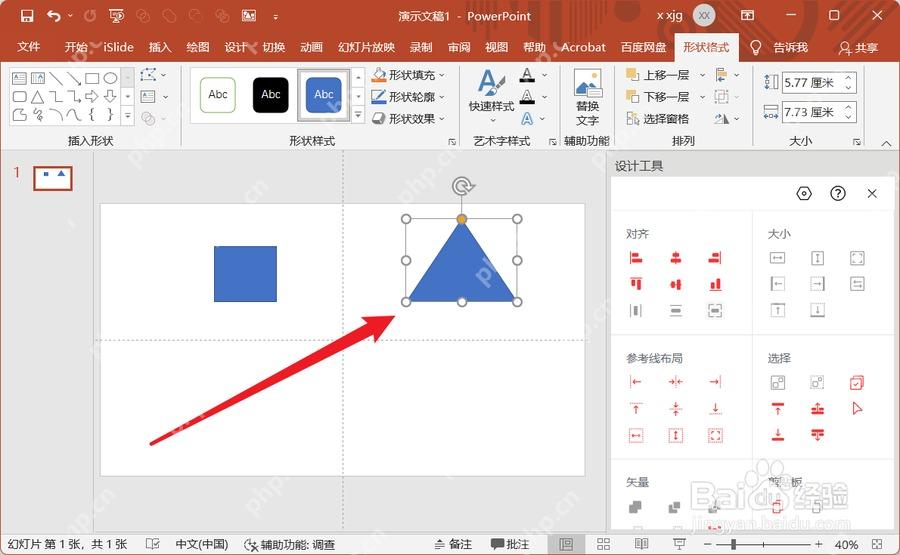This screenshot has height=555, width=900.
Task: Select the blue rectangle on the slide
Action: (x=245, y=274)
